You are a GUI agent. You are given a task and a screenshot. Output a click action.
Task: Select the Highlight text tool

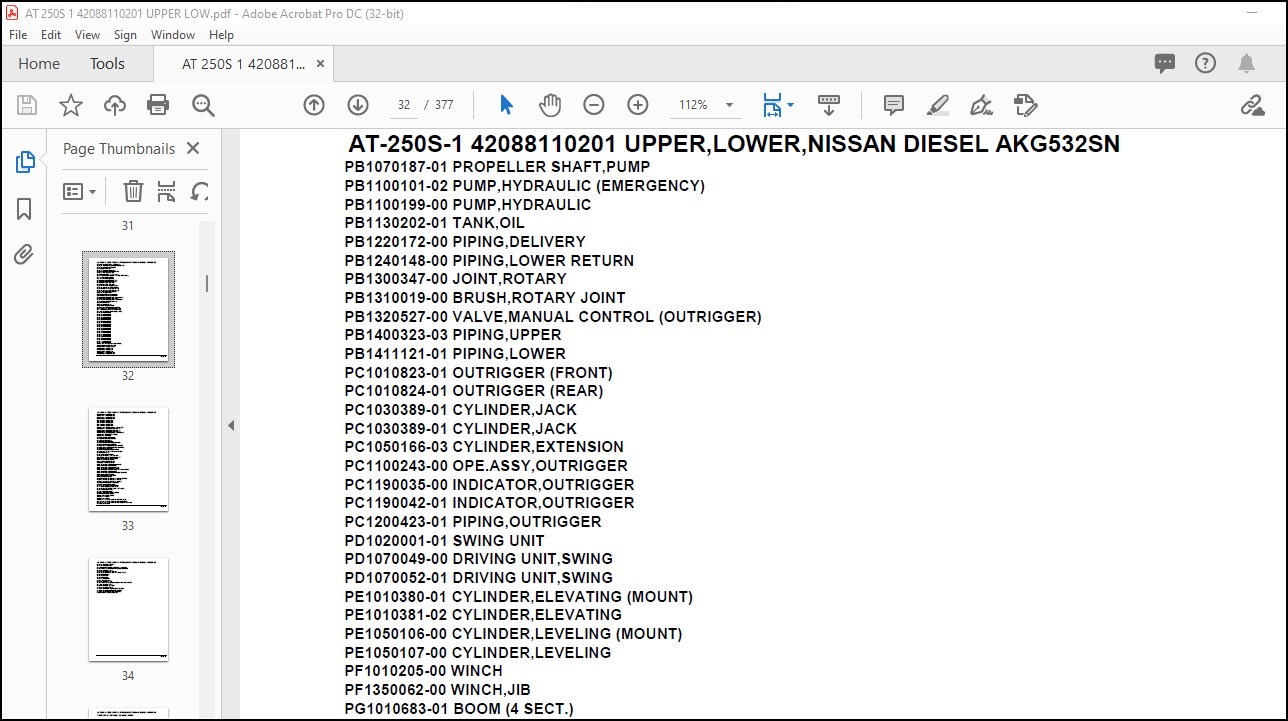click(x=938, y=105)
